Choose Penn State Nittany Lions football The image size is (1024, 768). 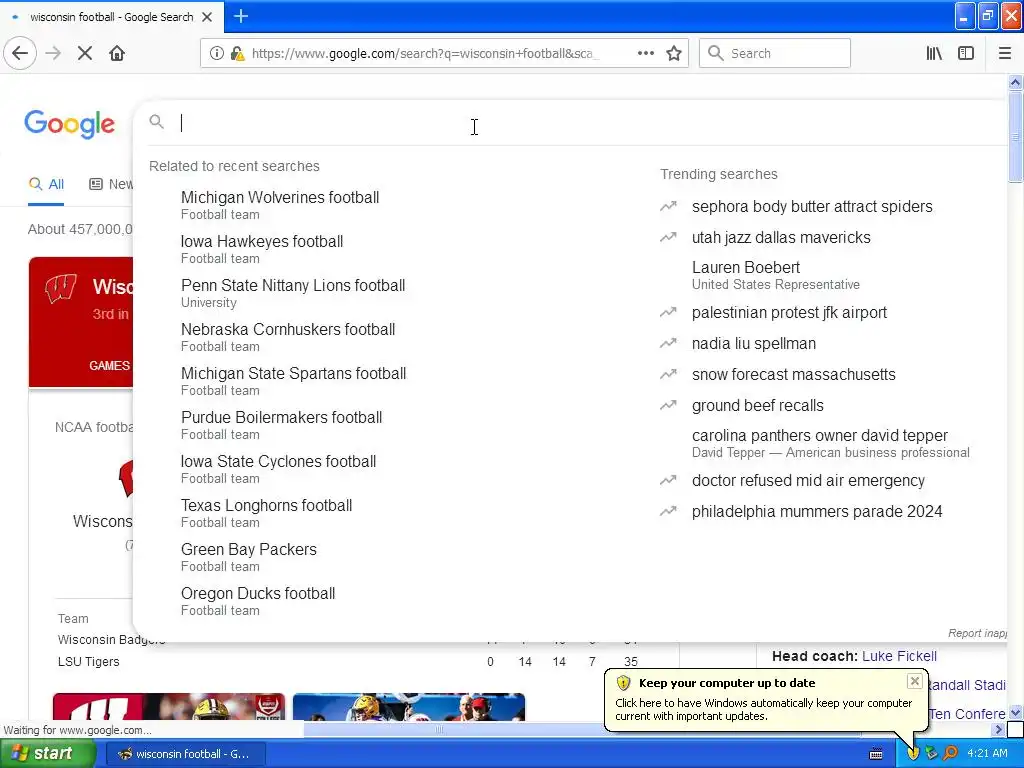click(x=293, y=293)
